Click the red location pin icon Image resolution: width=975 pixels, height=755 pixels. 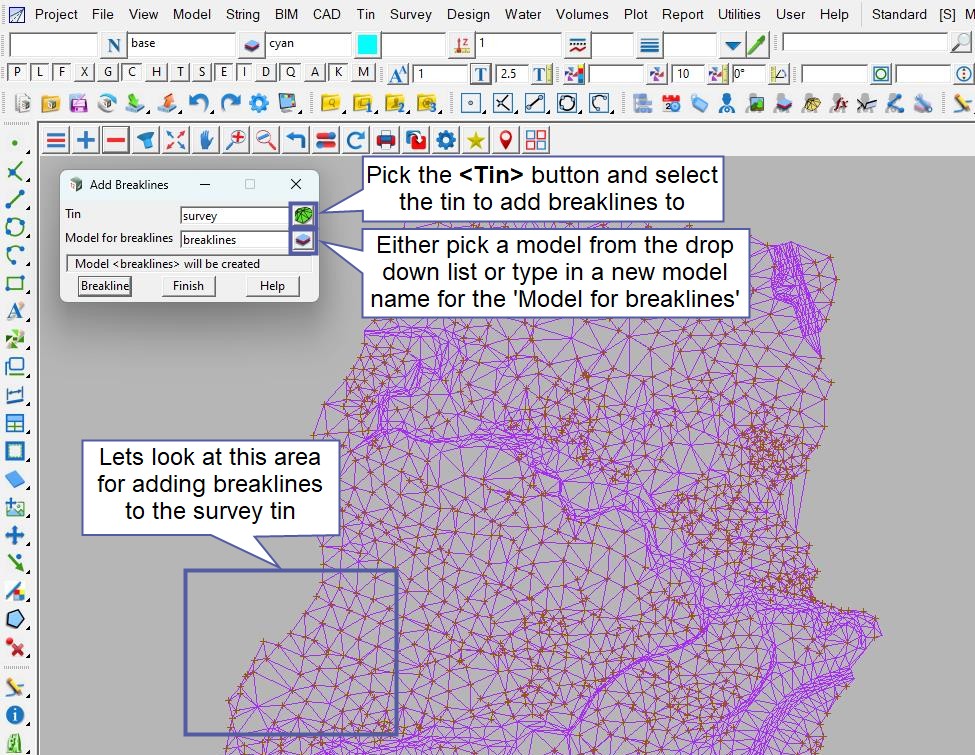(x=506, y=140)
